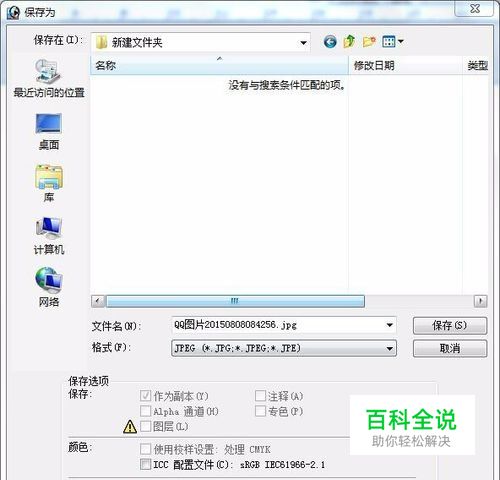This screenshot has width=500, height=480.
Task: Open Recent Places (最近访问的位置) shortcut
Action: pyautogui.click(x=49, y=79)
